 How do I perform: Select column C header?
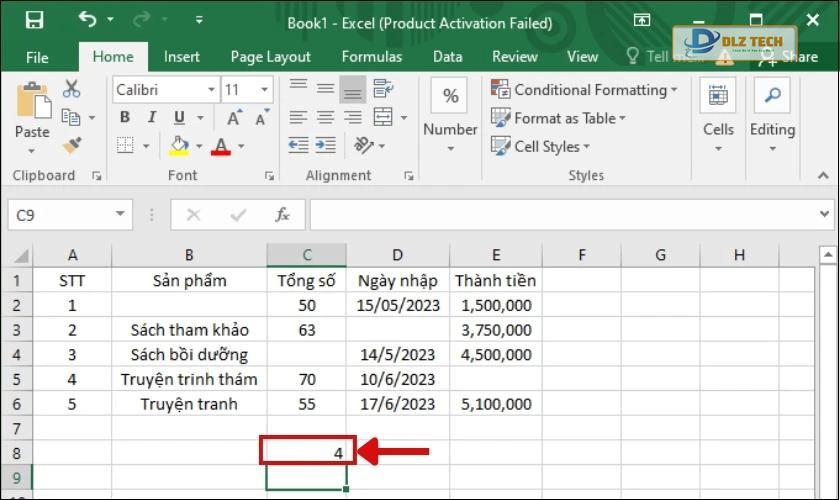(x=307, y=255)
